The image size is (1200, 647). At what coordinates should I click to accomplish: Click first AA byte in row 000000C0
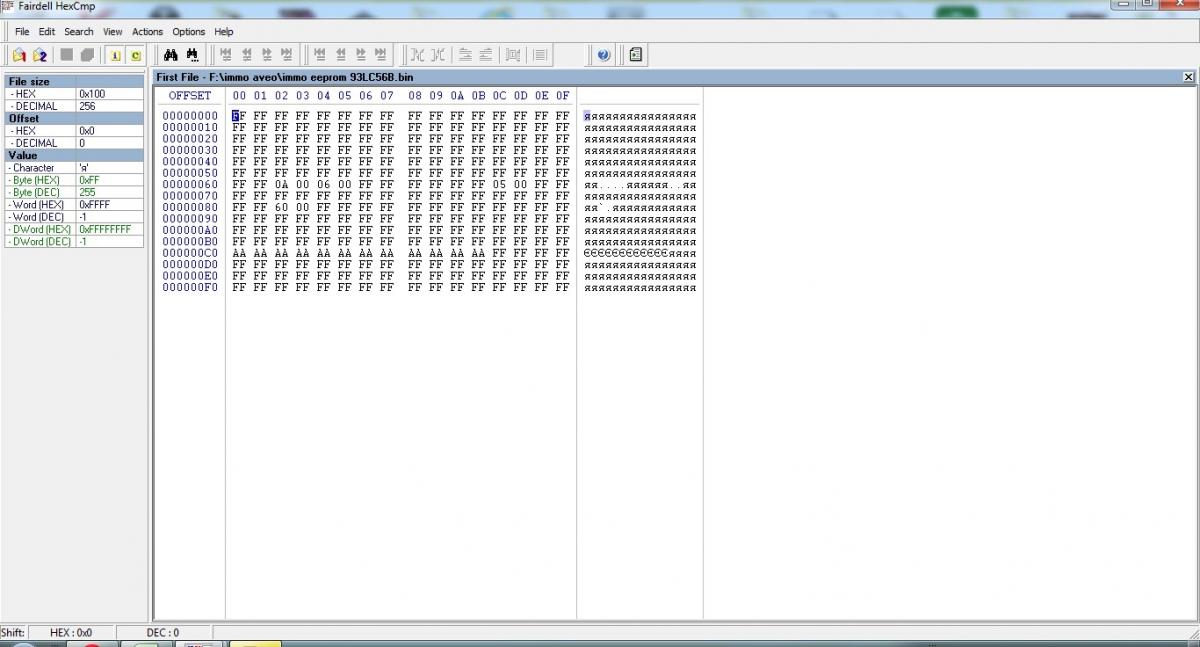pos(238,253)
